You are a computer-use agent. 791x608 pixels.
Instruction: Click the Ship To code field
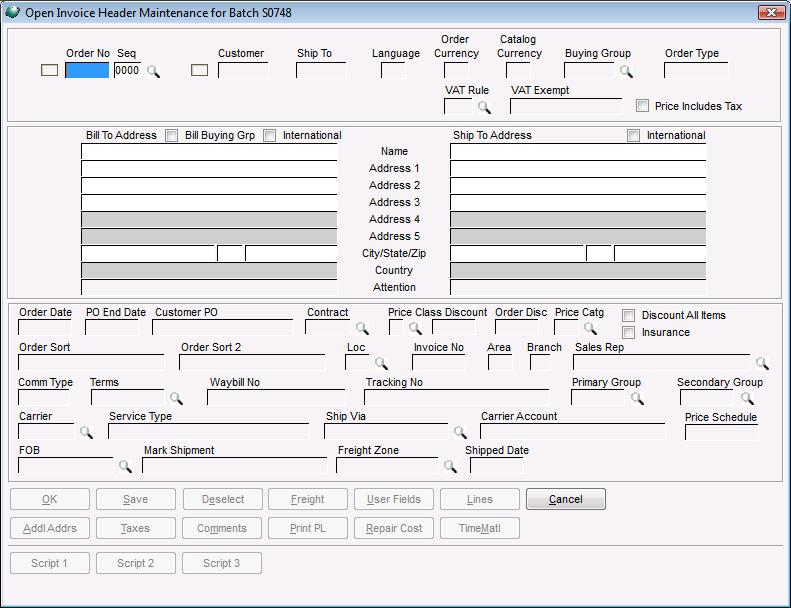321,70
